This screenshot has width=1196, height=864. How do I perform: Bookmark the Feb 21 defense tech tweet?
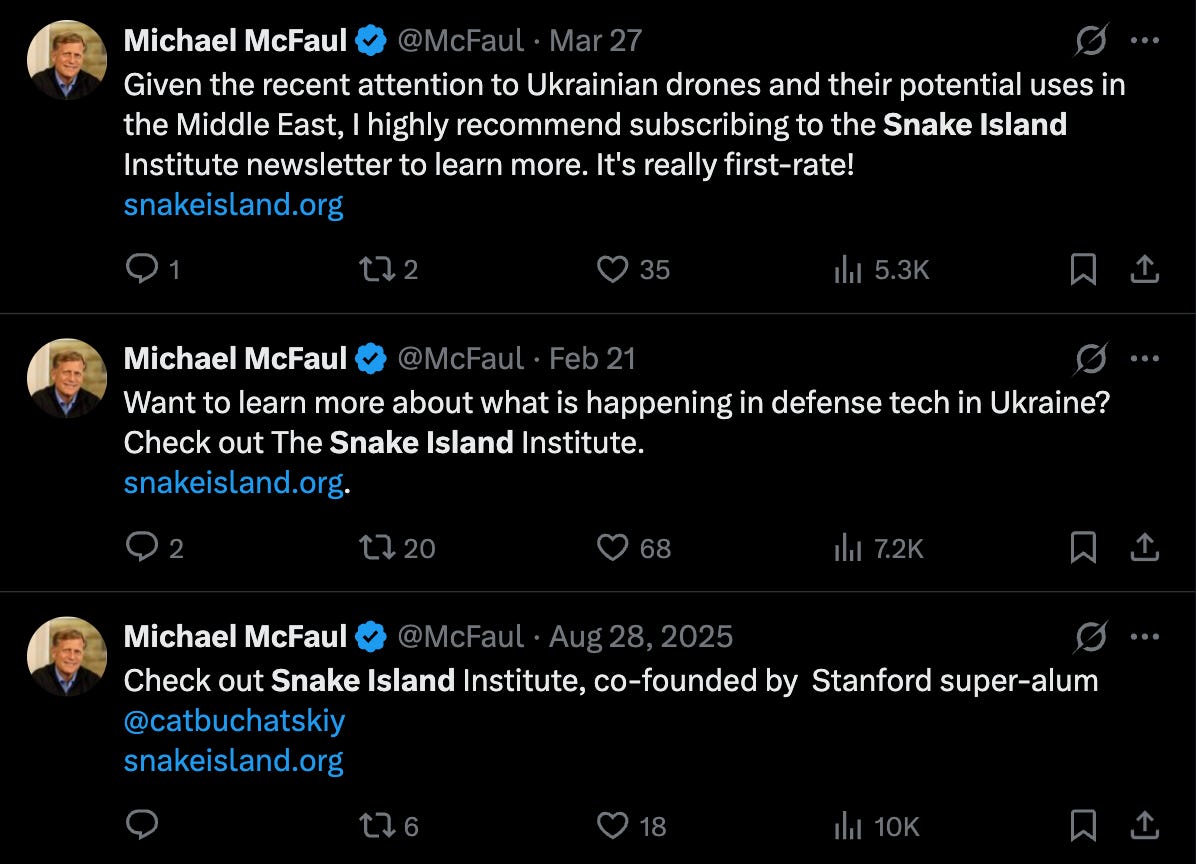pos(1083,547)
